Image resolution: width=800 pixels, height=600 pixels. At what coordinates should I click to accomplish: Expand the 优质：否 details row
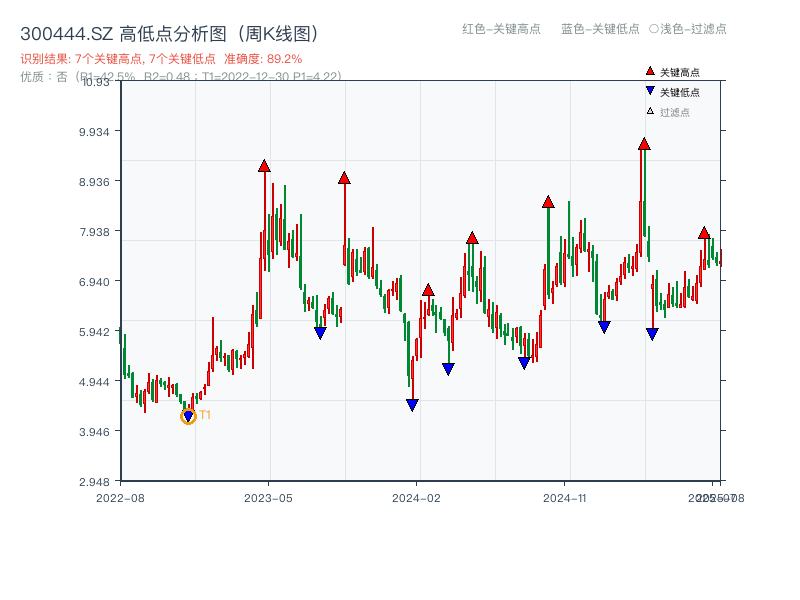(45, 75)
